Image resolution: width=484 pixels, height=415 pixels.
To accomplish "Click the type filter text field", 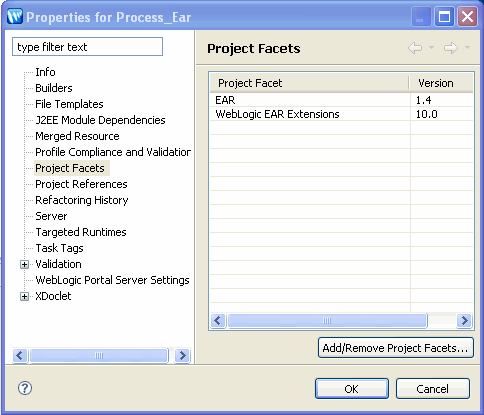I will pos(87,47).
